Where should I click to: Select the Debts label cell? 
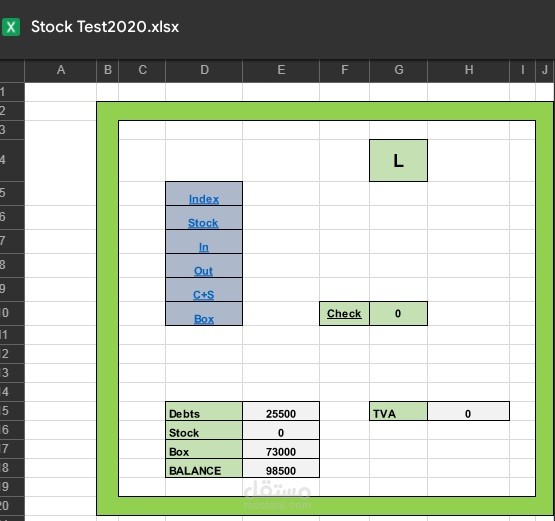[204, 411]
